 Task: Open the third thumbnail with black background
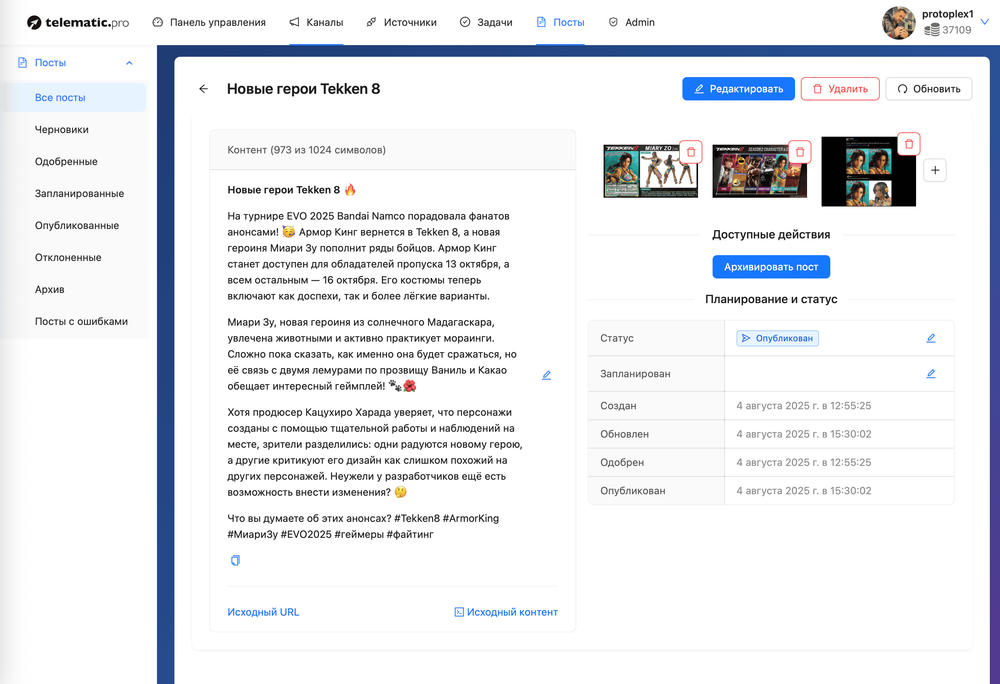tap(869, 171)
